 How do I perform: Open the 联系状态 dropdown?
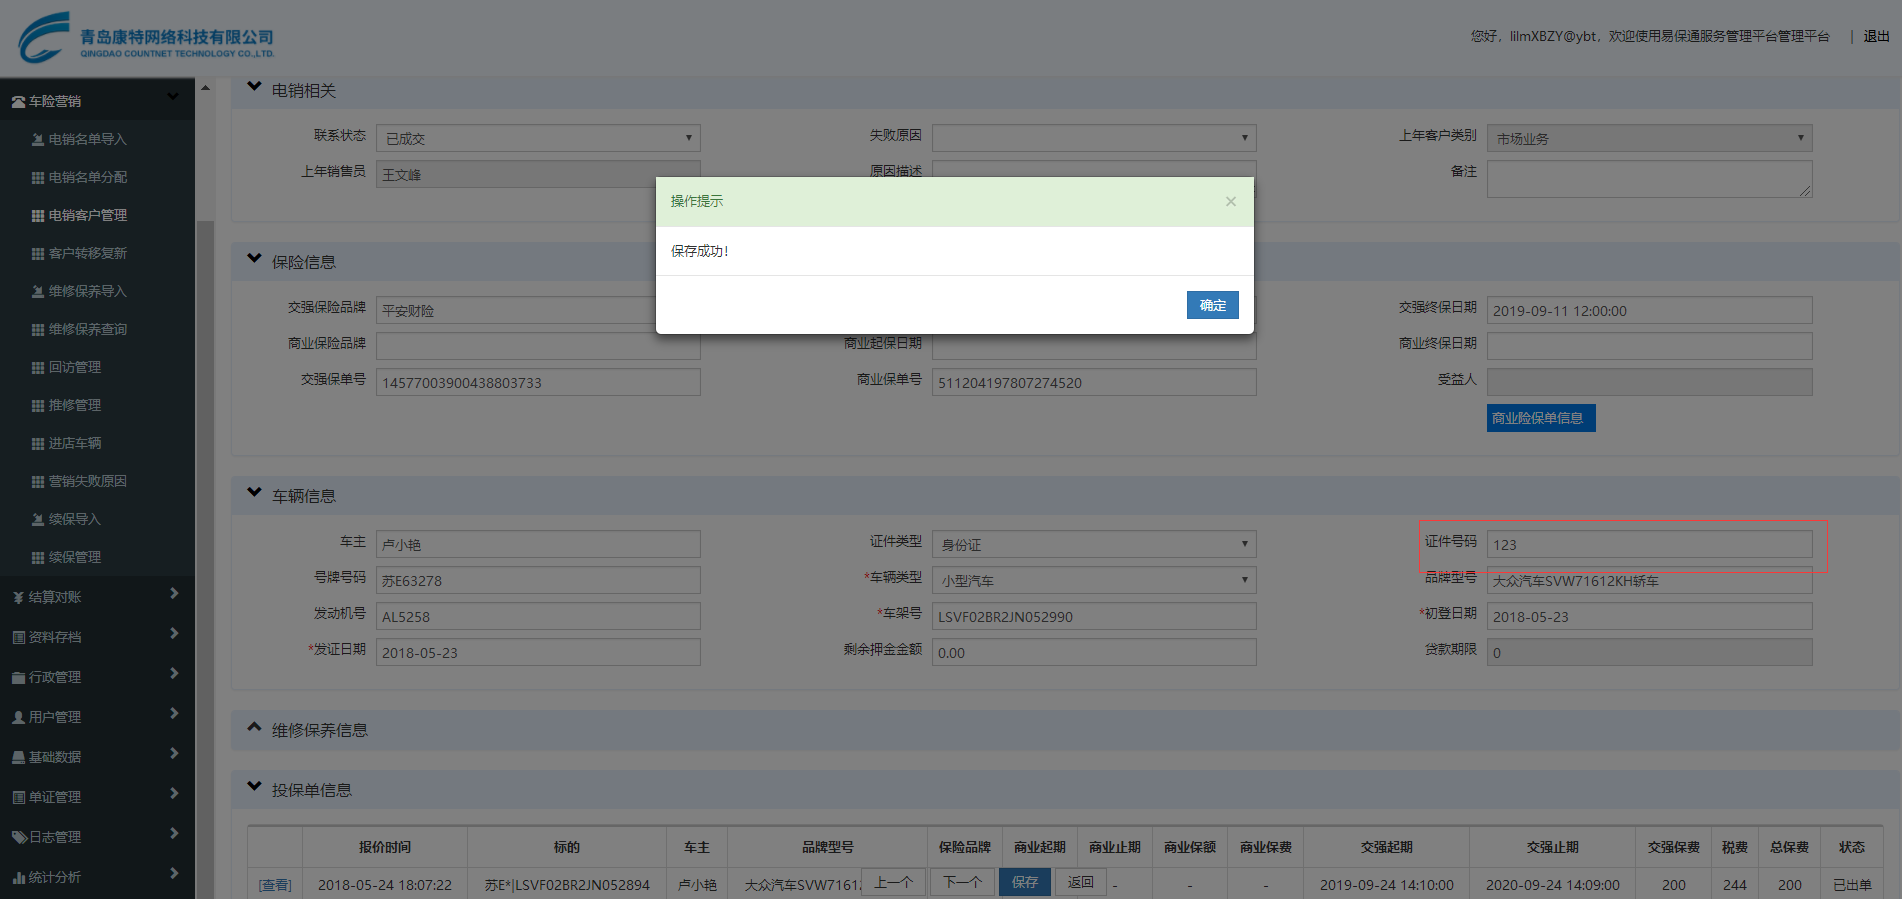[538, 138]
